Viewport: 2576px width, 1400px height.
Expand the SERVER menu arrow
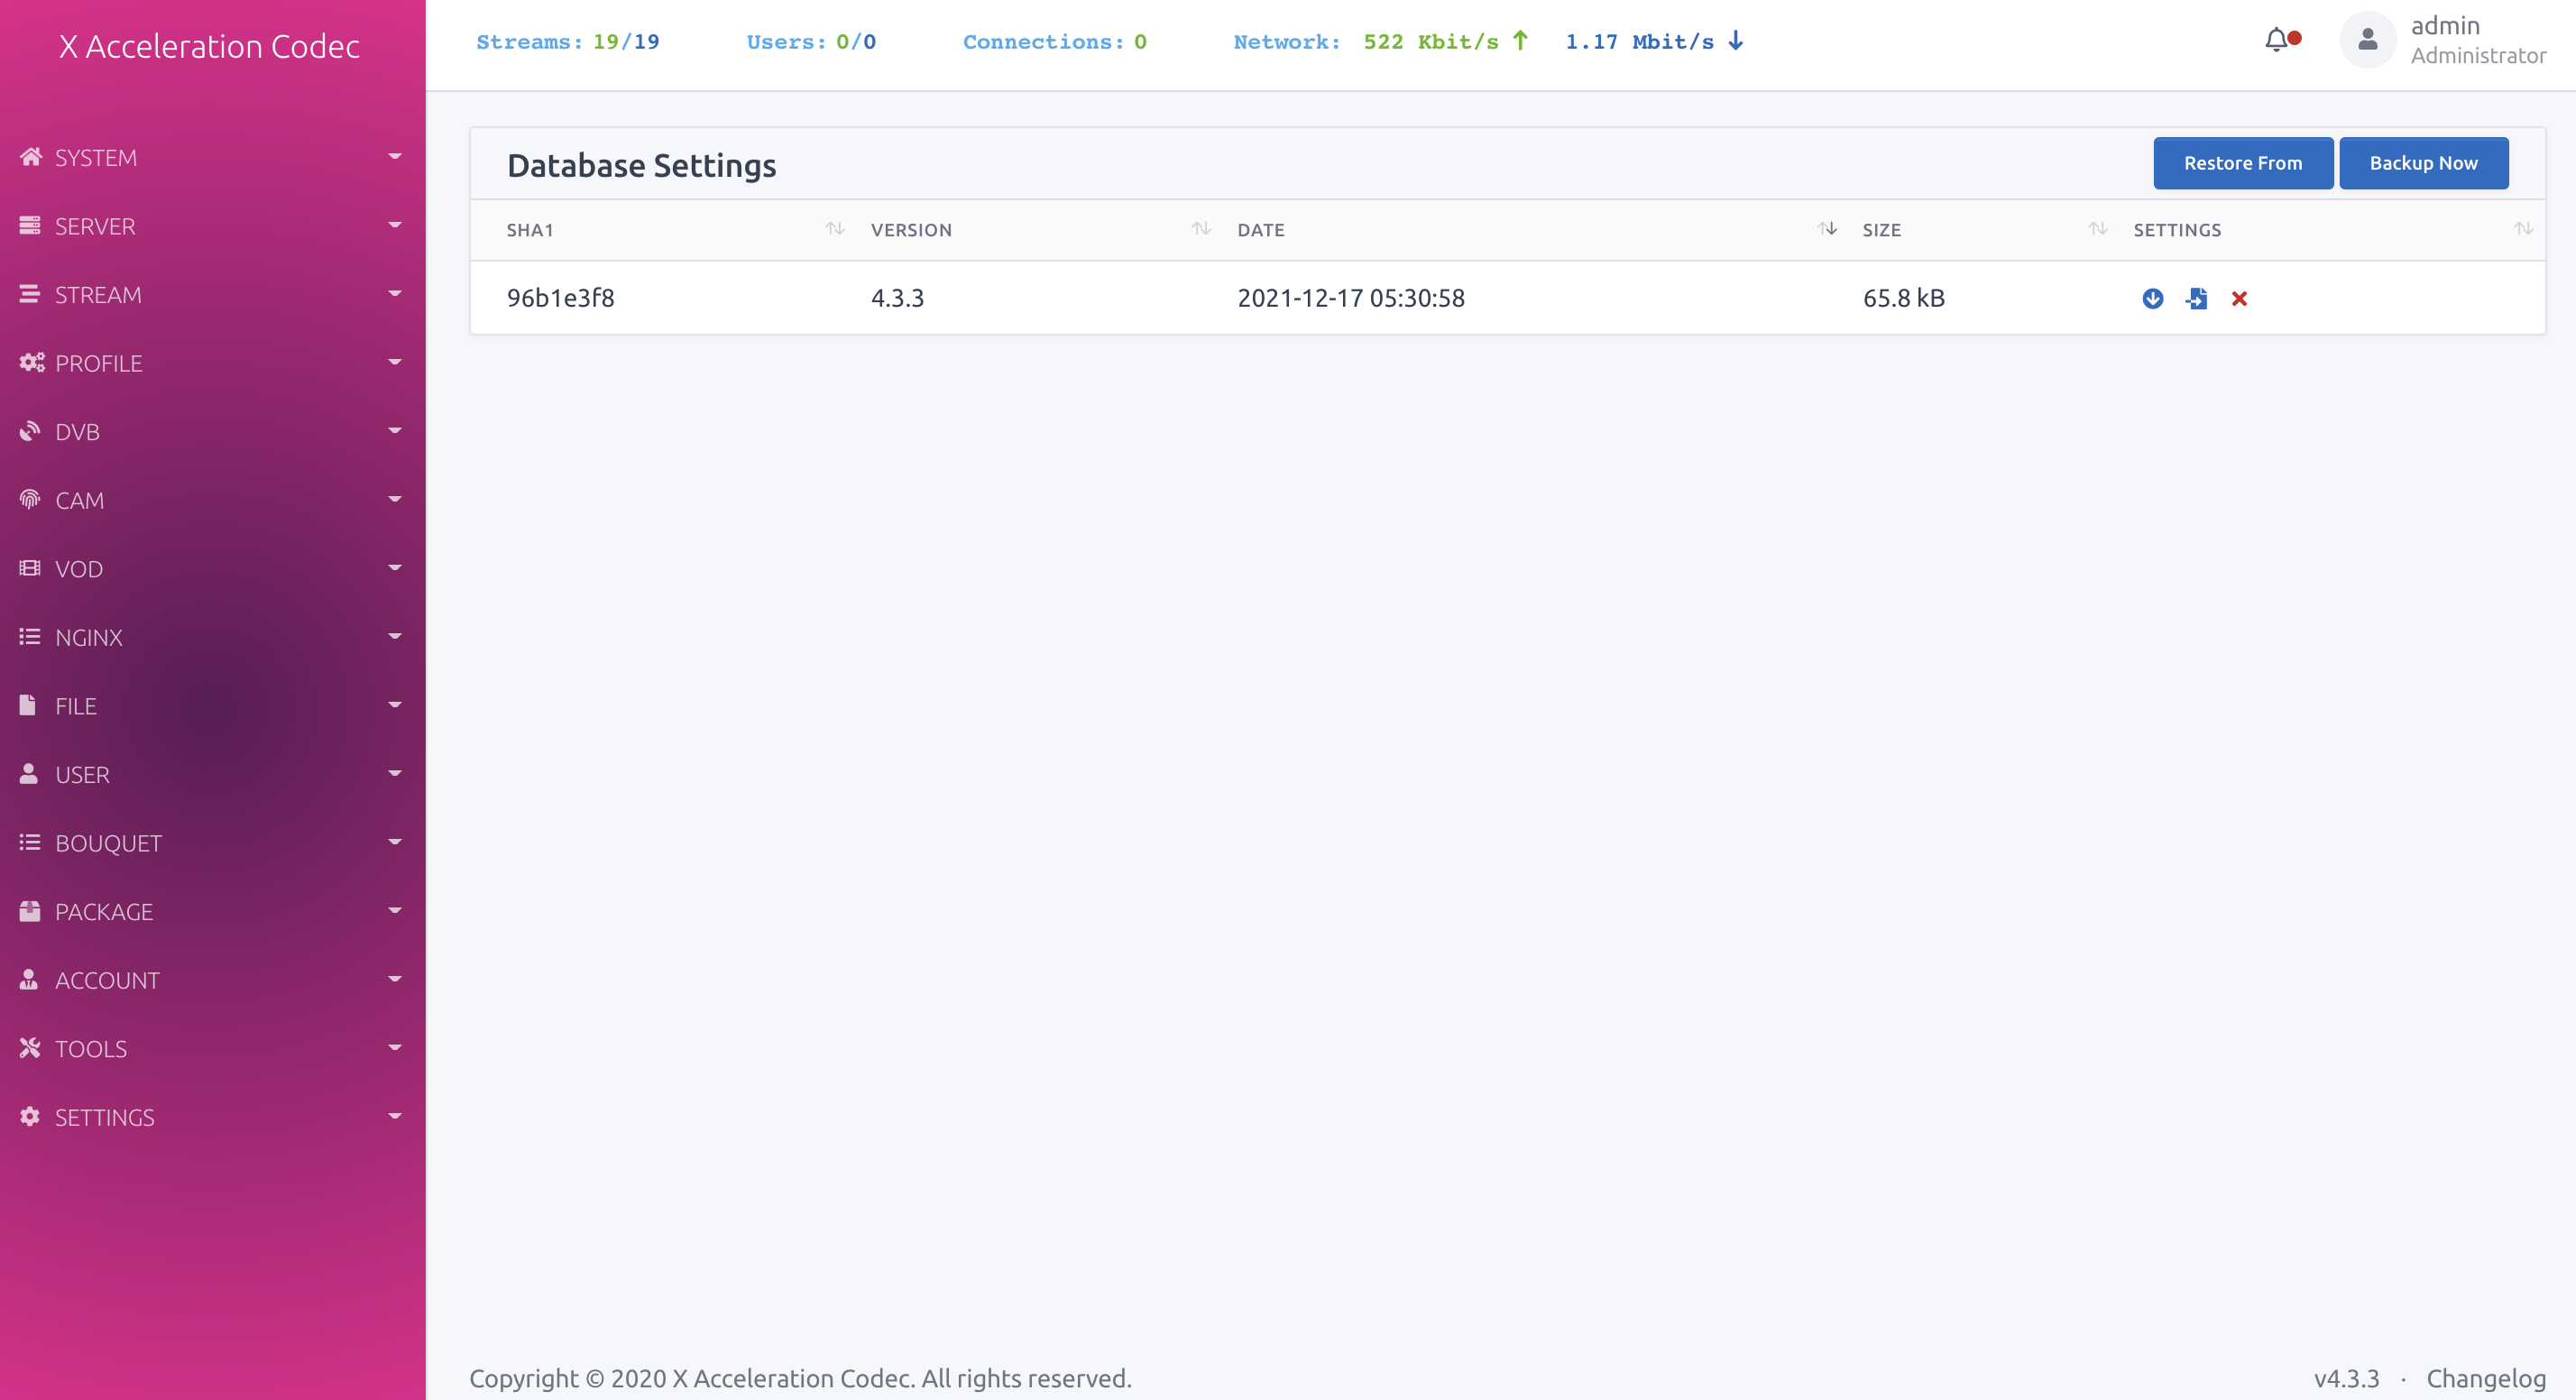tap(394, 225)
